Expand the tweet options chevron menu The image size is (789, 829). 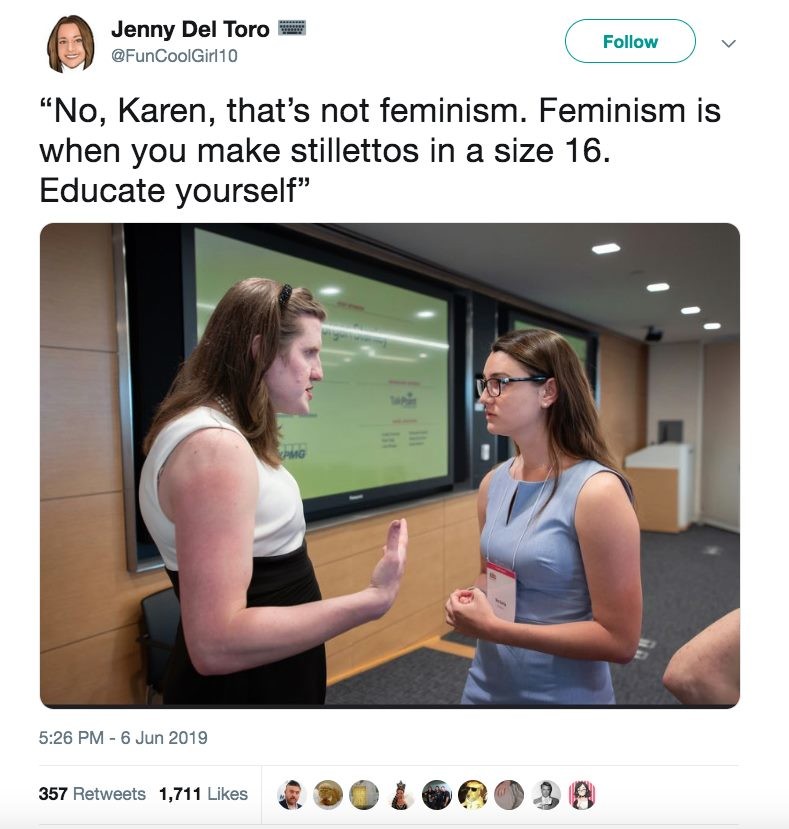[x=729, y=43]
